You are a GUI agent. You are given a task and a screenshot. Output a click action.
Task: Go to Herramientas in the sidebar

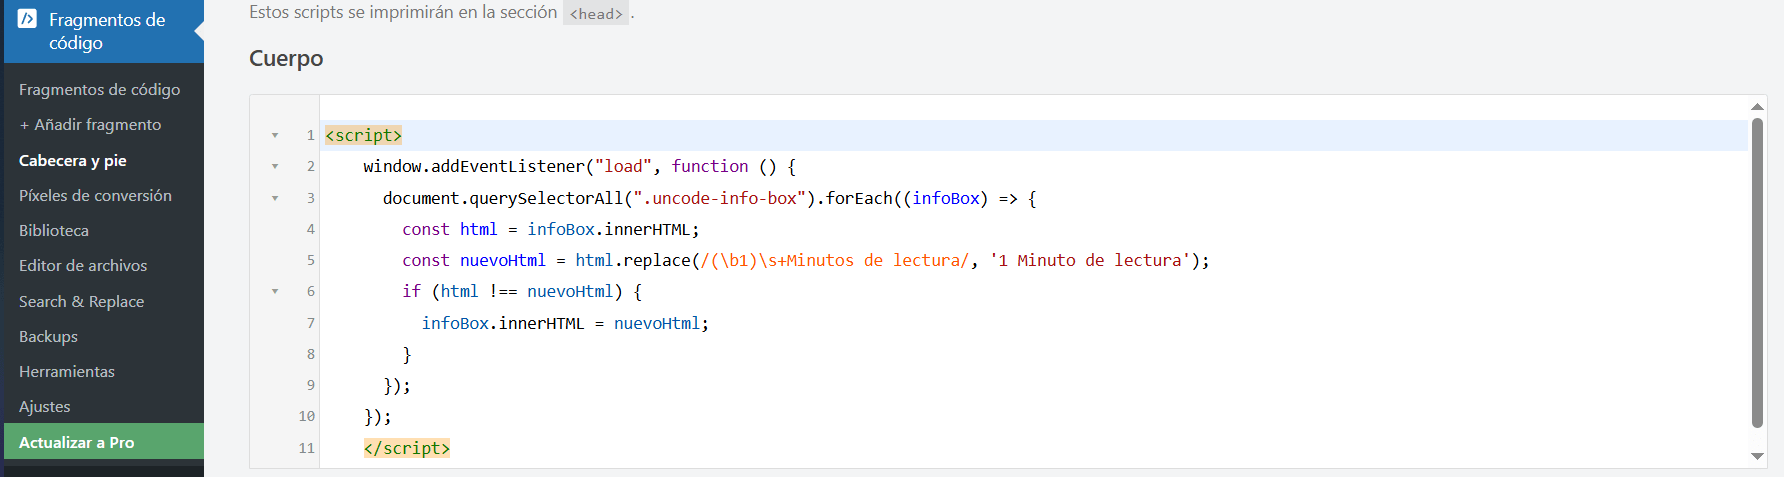[x=67, y=371]
